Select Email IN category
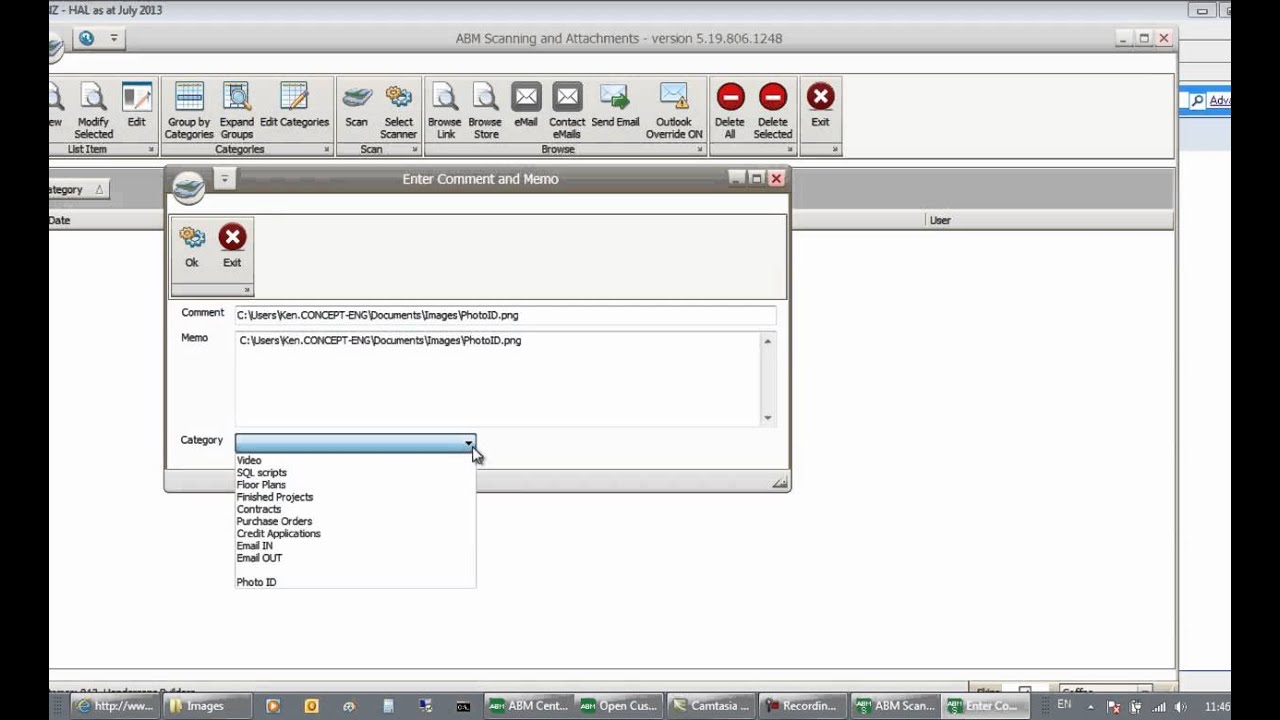Screen dimensions: 1280x720 pos(255,546)
